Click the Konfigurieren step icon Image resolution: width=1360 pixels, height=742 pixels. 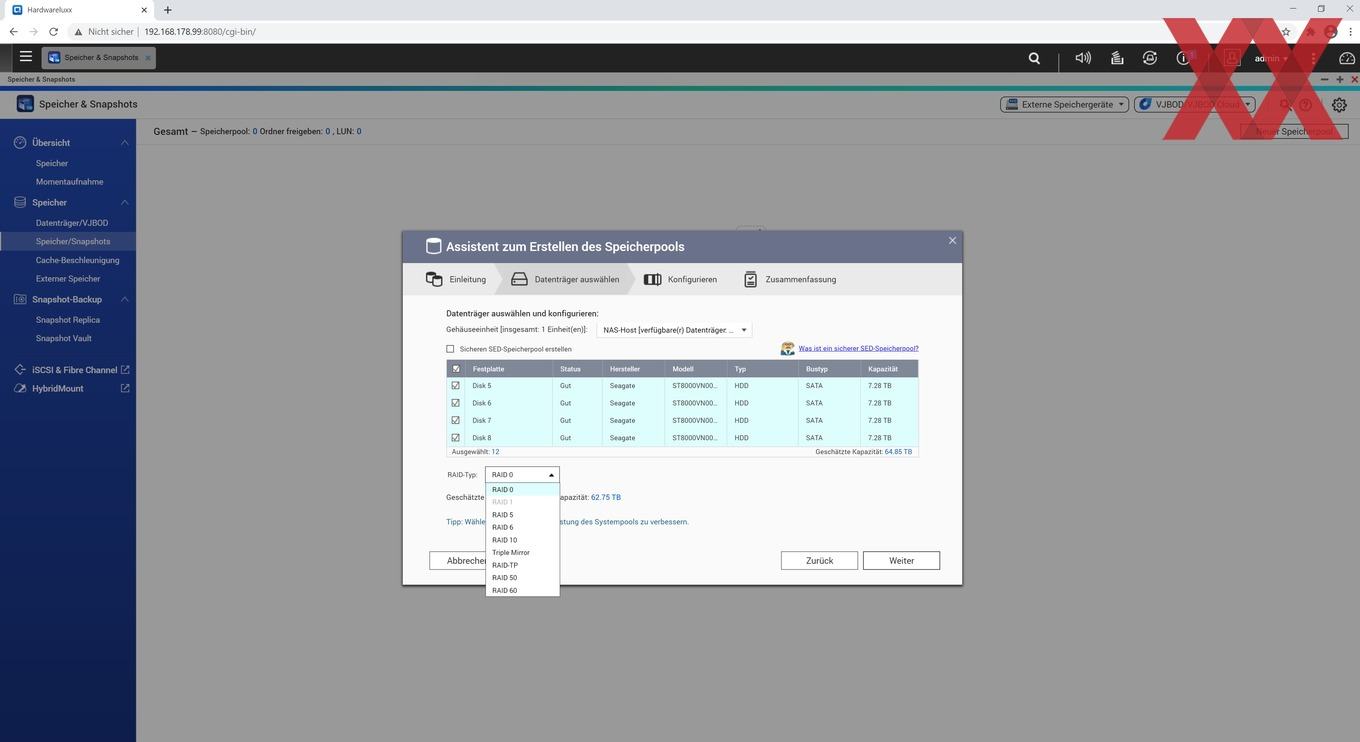652,279
